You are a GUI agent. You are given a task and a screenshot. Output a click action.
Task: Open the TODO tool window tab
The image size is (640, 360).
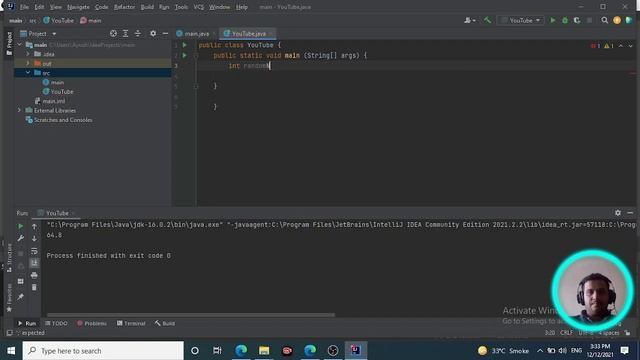[x=56, y=323]
